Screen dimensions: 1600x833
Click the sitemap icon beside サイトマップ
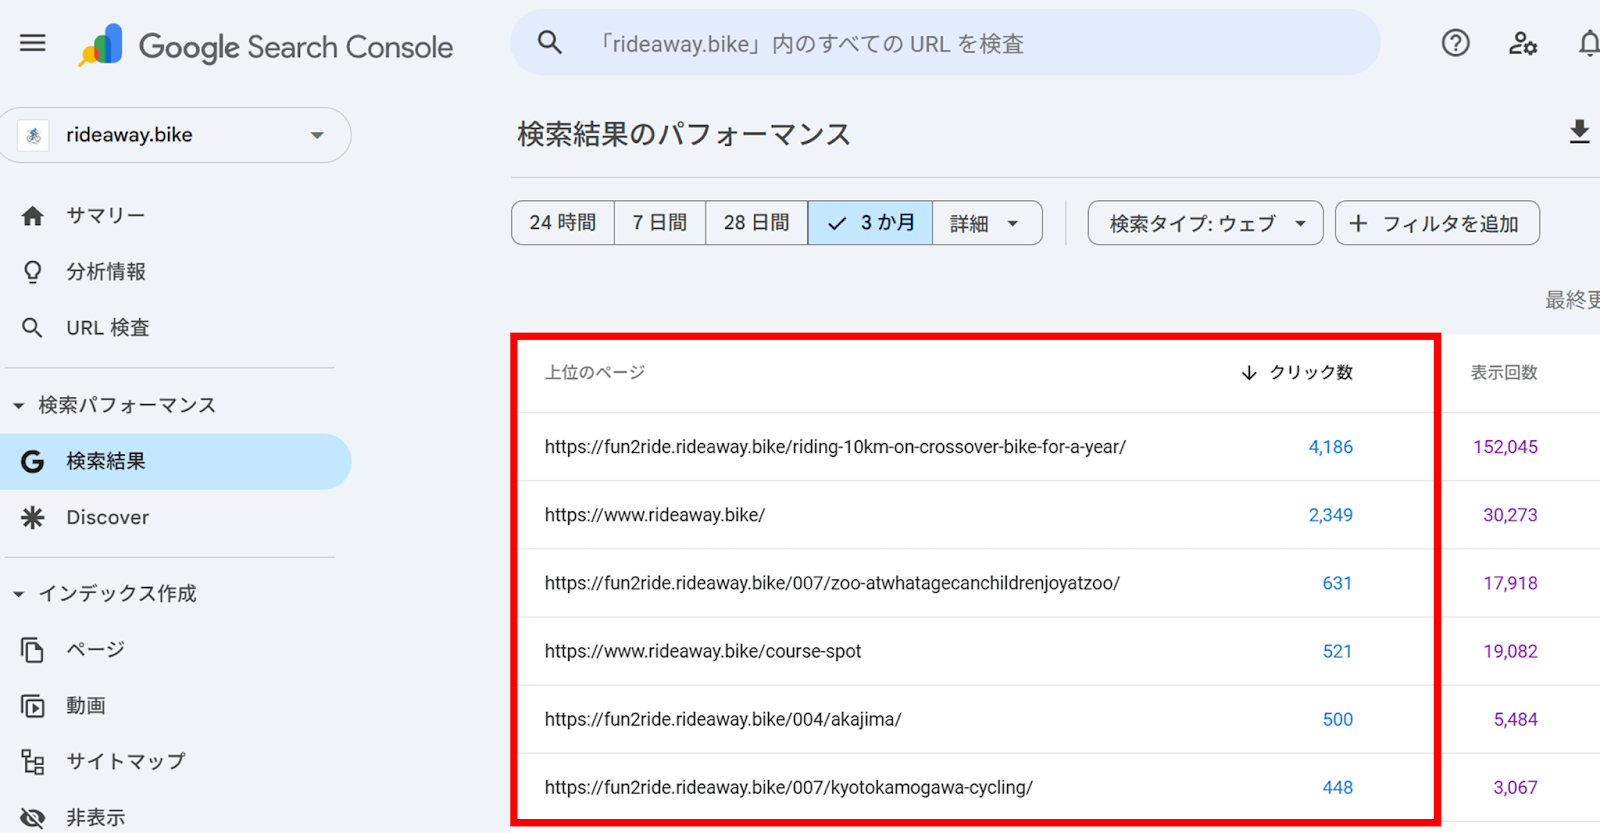(33, 762)
